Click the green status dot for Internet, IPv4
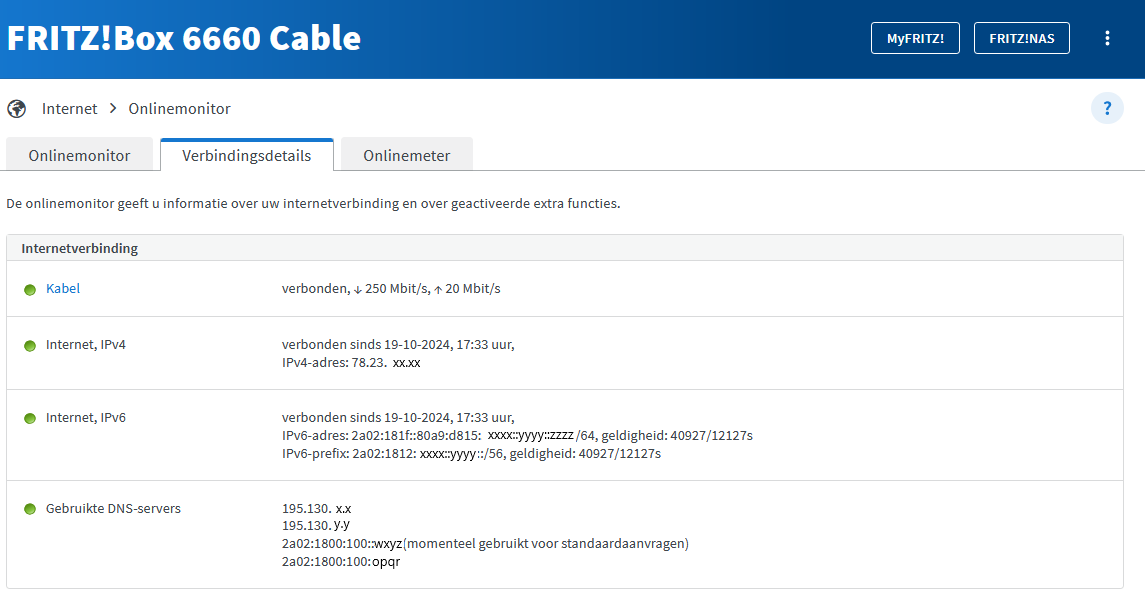Screen dimensions: 1145x599 click(x=30, y=345)
